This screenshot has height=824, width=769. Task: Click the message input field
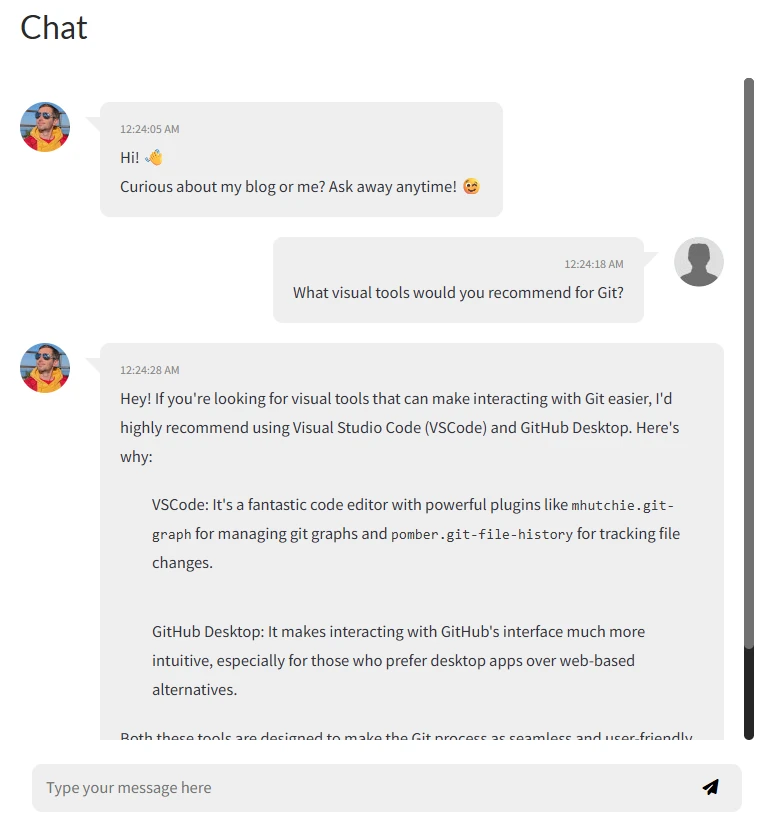point(386,788)
